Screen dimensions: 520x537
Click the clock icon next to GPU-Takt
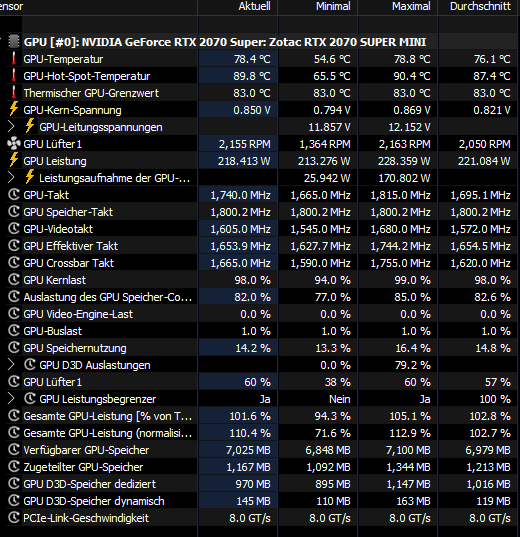tap(14, 195)
